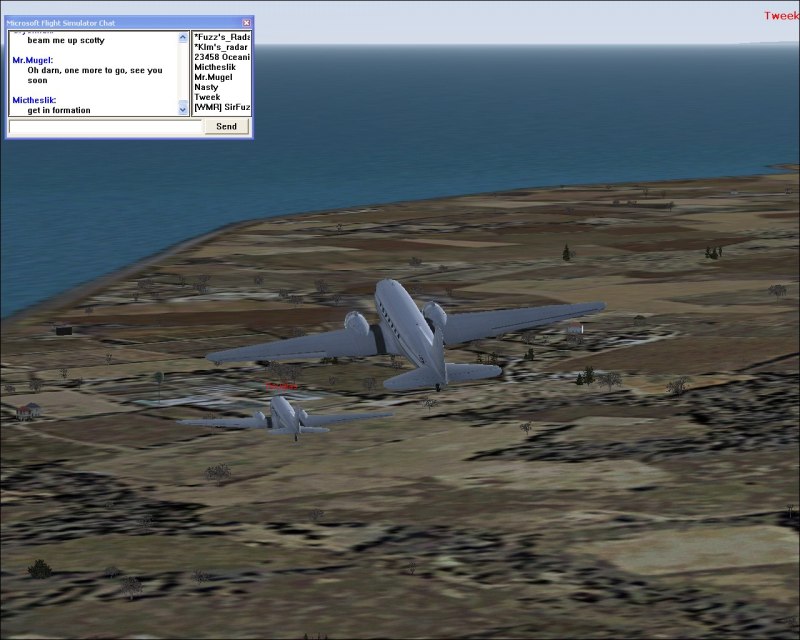Click the Send button in chat

pyautogui.click(x=227, y=127)
